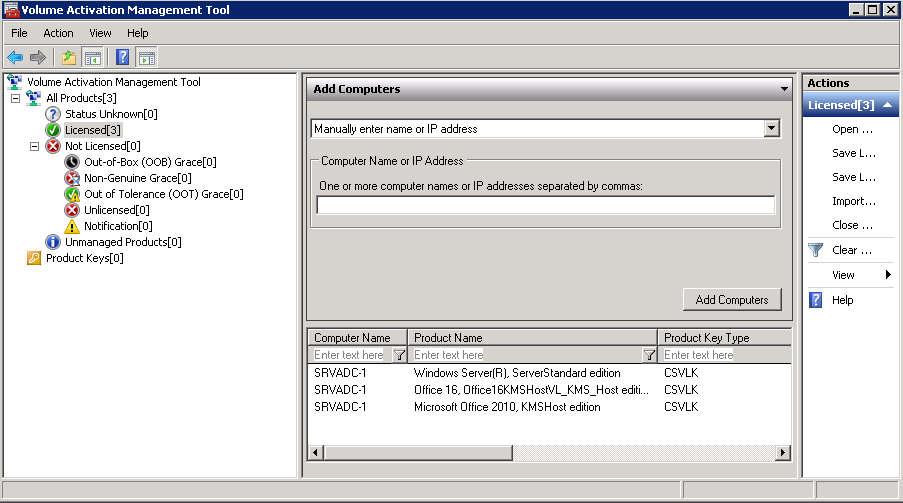Select Status Unknown[0] tree item
Image resolution: width=903 pixels, height=503 pixels.
[111, 114]
